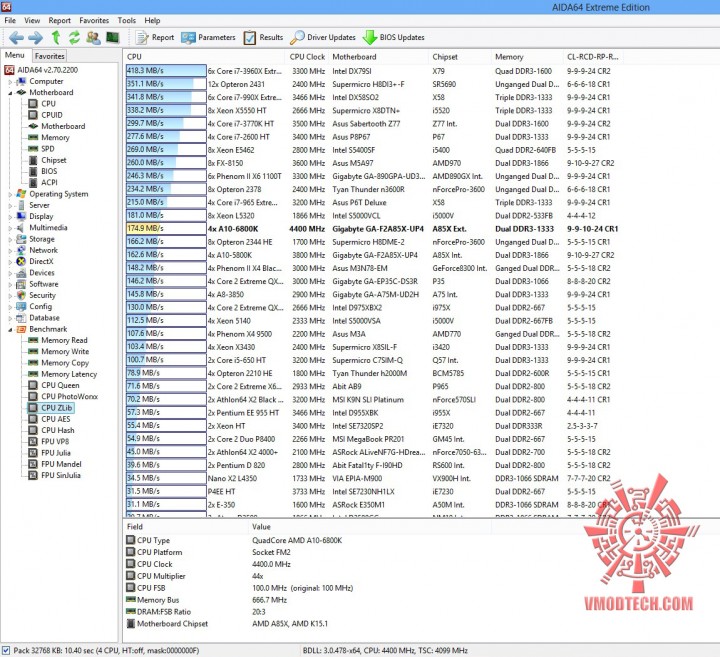Check for BIOS Updates

pos(394,37)
